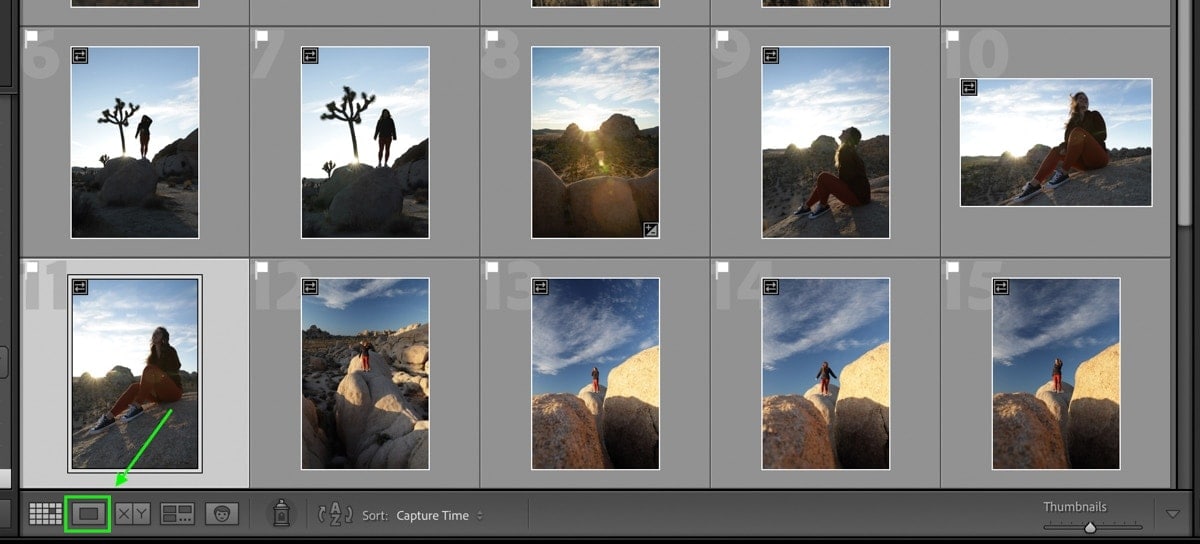Switch to Loupe view
This screenshot has height=544, width=1200.
coord(88,514)
